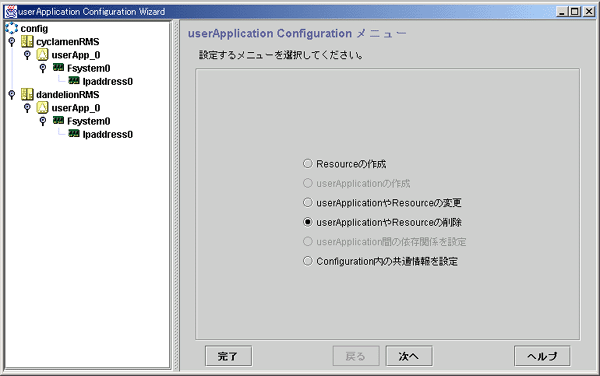Collapse Fsystem0 node under dandelionRMS

(x=43, y=121)
